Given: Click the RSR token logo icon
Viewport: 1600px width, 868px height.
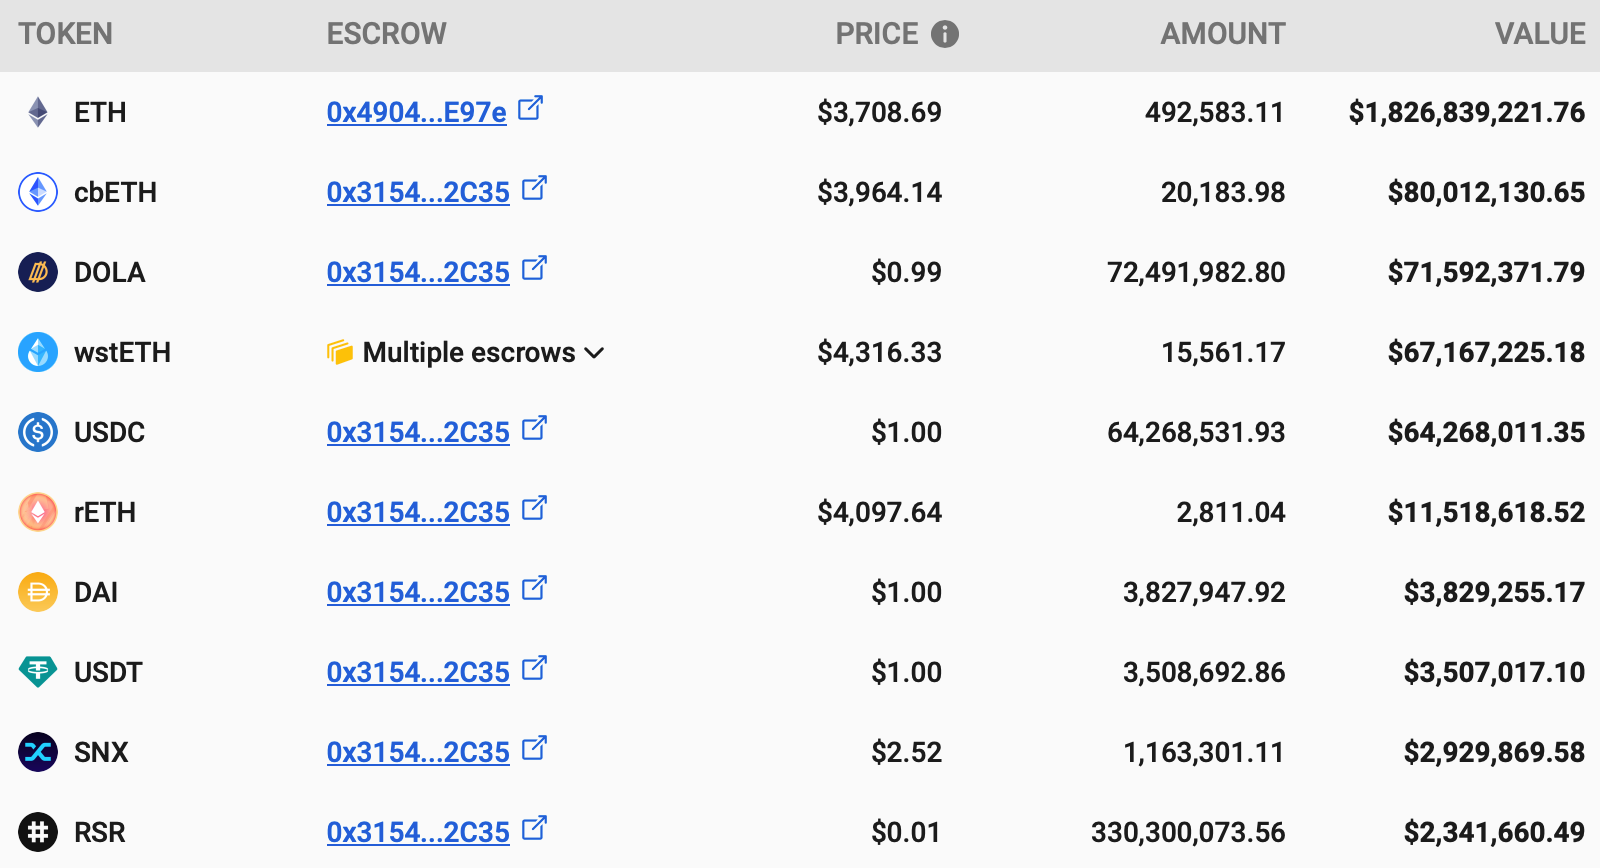Looking at the screenshot, I should point(38,832).
